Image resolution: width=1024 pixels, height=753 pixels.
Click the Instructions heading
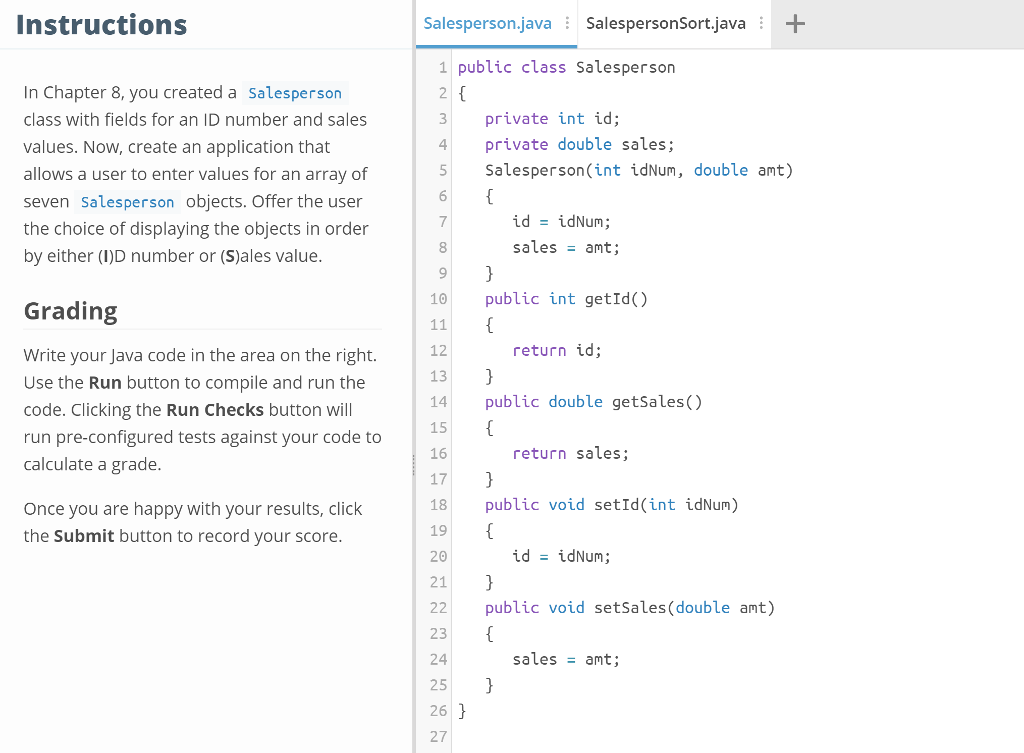(101, 25)
